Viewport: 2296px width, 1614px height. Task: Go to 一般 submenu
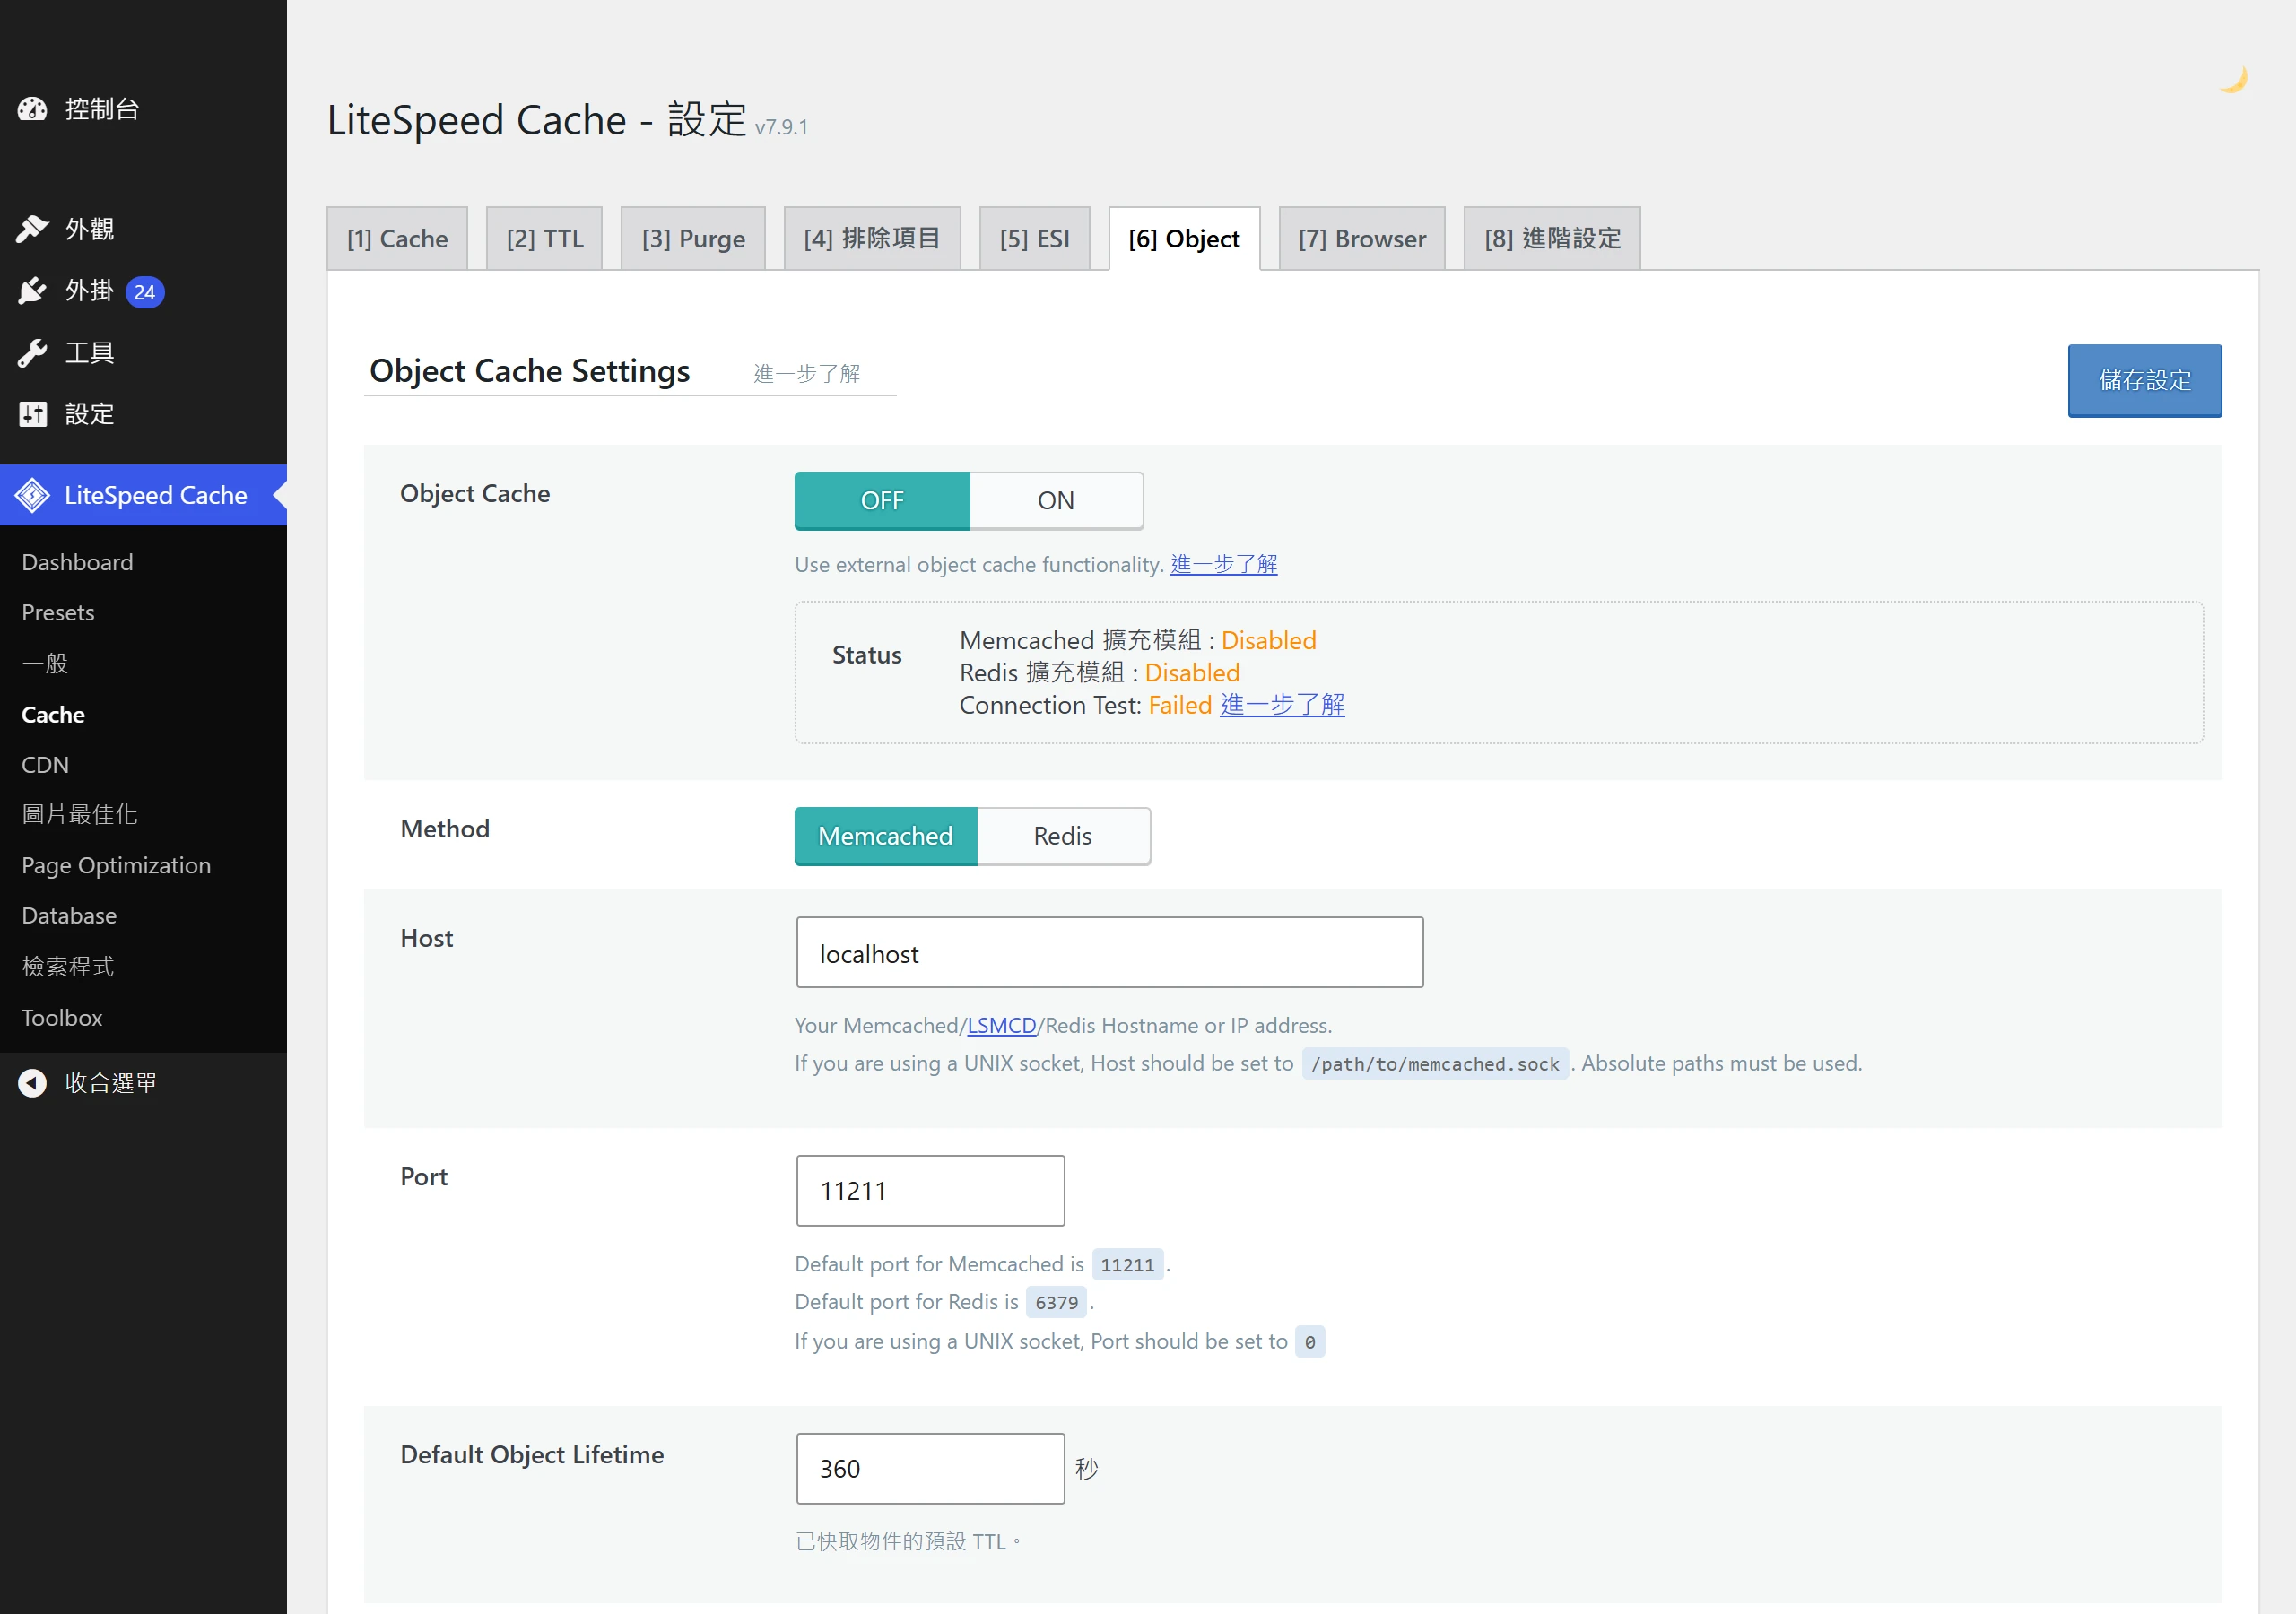click(45, 664)
